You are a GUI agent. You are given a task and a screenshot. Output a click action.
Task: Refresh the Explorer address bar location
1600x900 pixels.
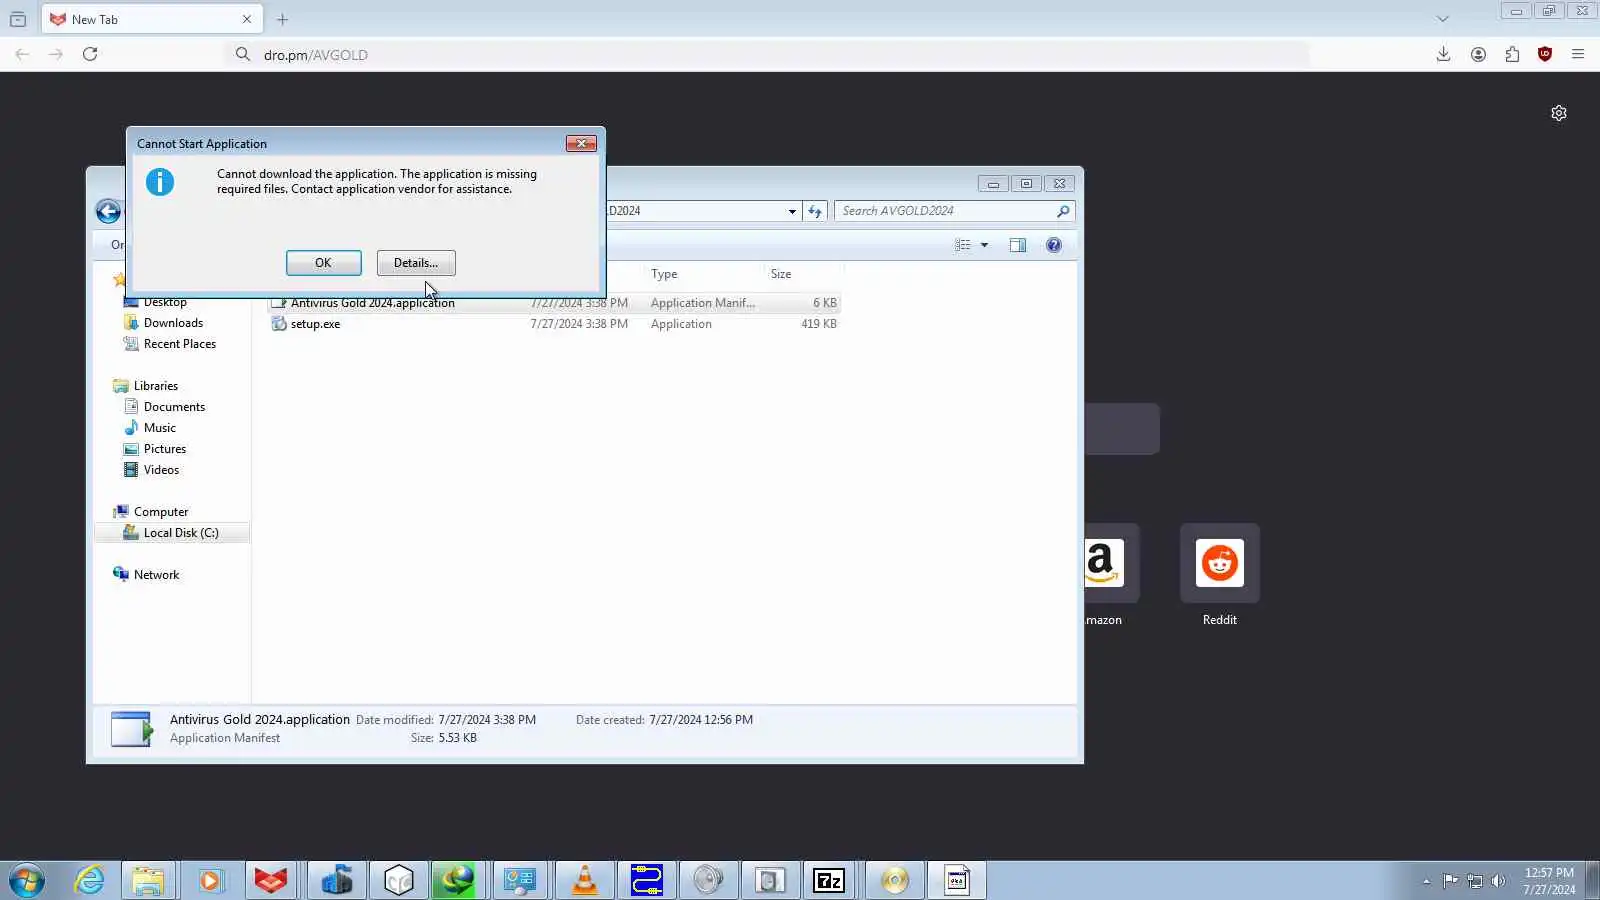pos(815,211)
